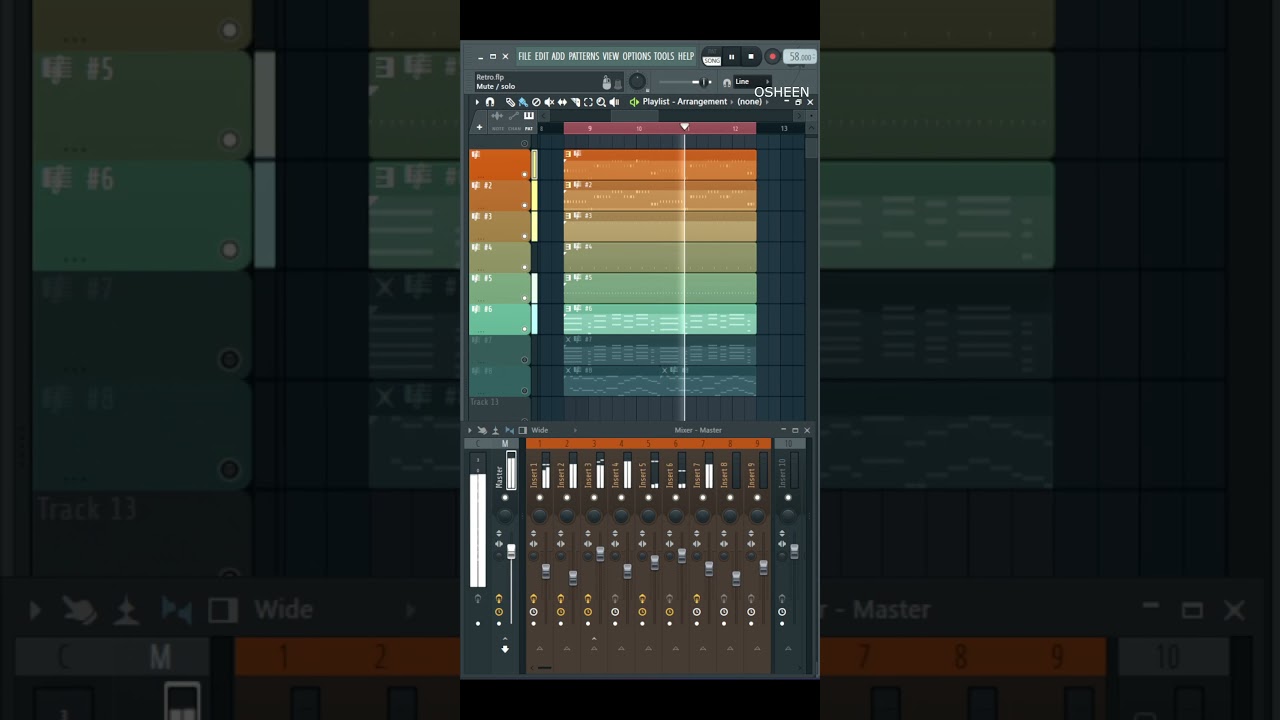This screenshot has height=720, width=1280.
Task: Mute playlist track #4 via its dot
Action: [x=524, y=267]
